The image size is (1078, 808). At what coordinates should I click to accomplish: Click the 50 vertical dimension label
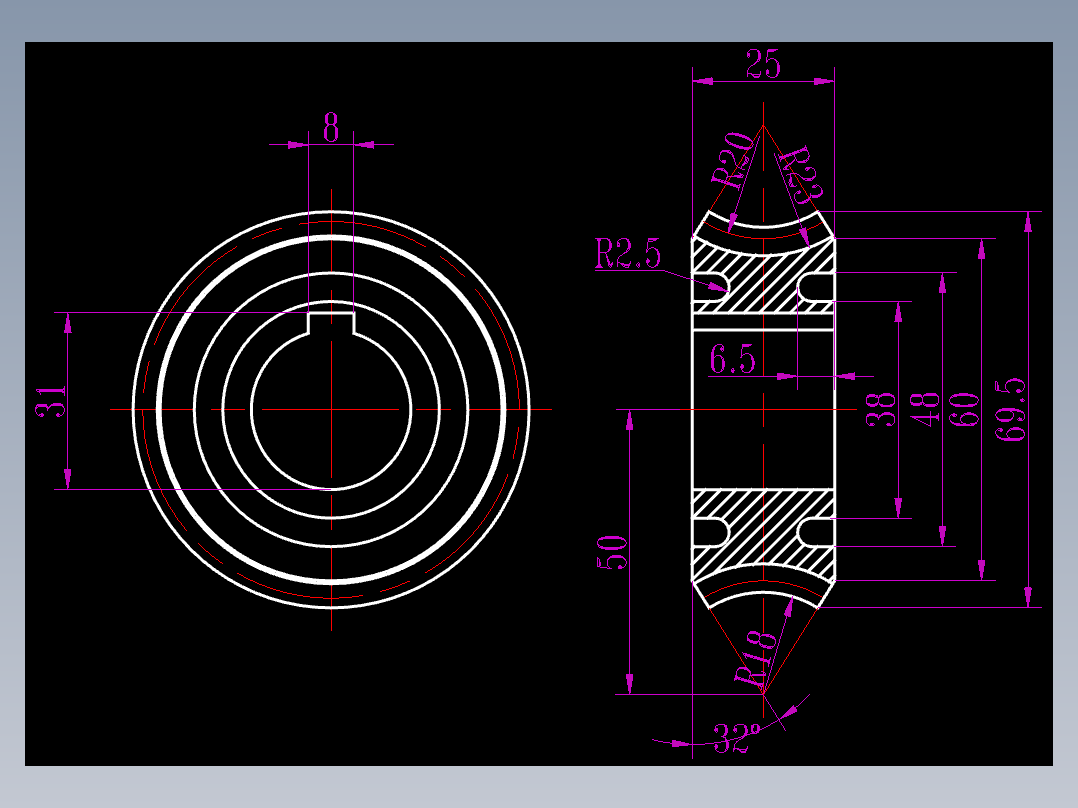point(611,552)
